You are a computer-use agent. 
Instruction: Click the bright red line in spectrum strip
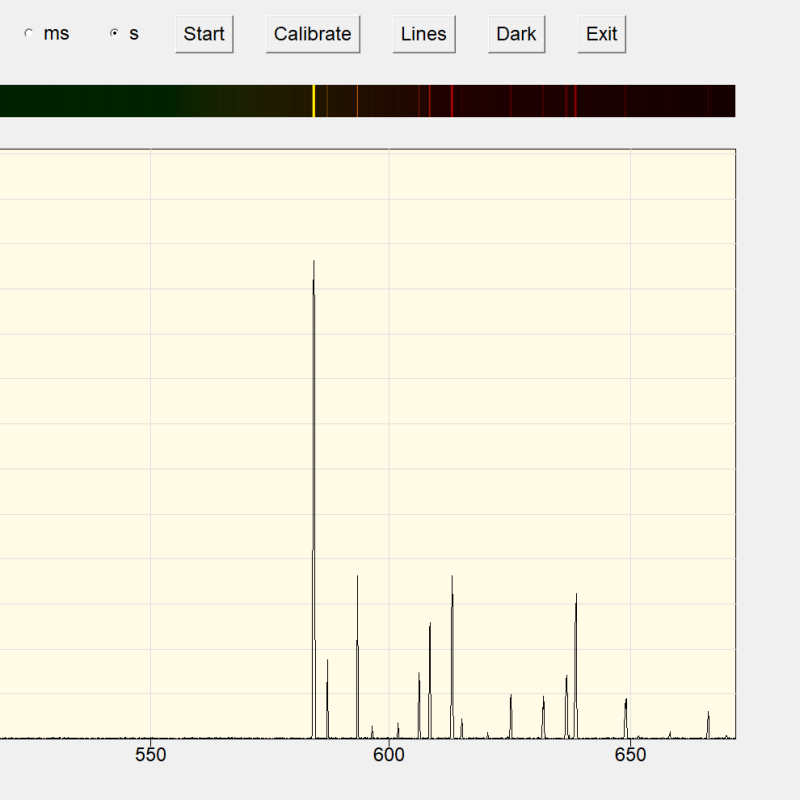[x=452, y=101]
